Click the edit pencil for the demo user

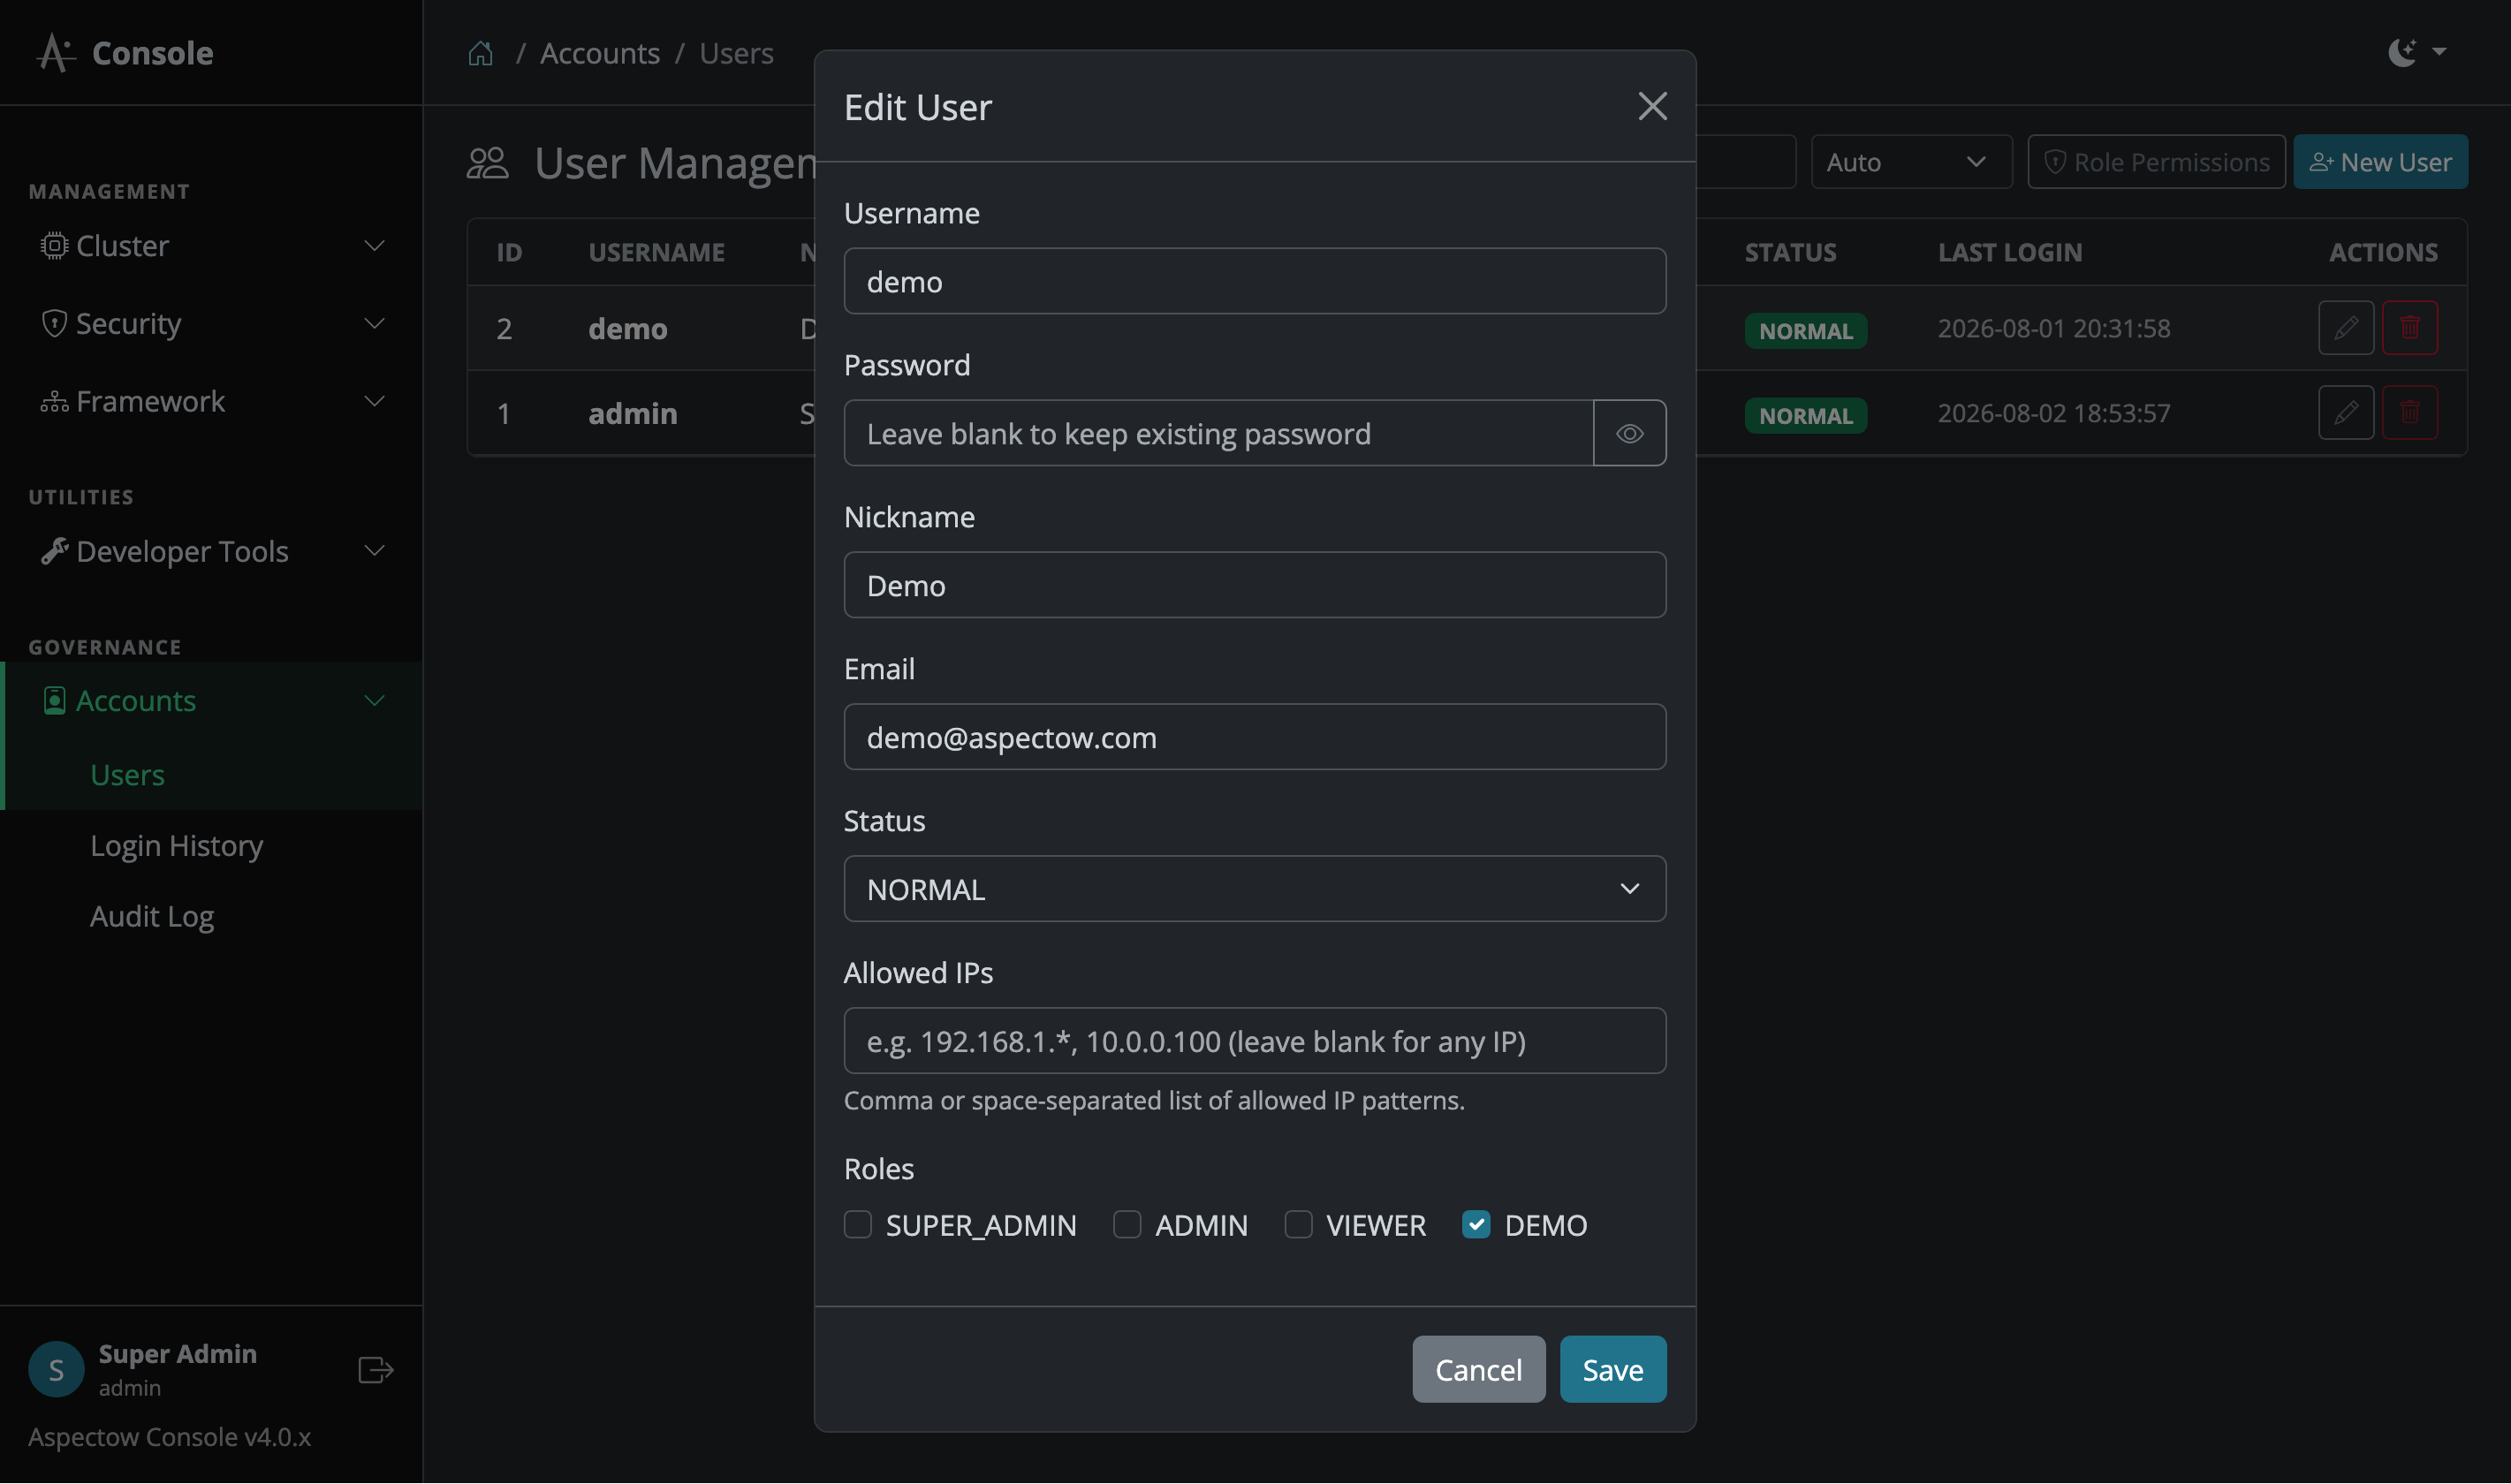click(2346, 328)
